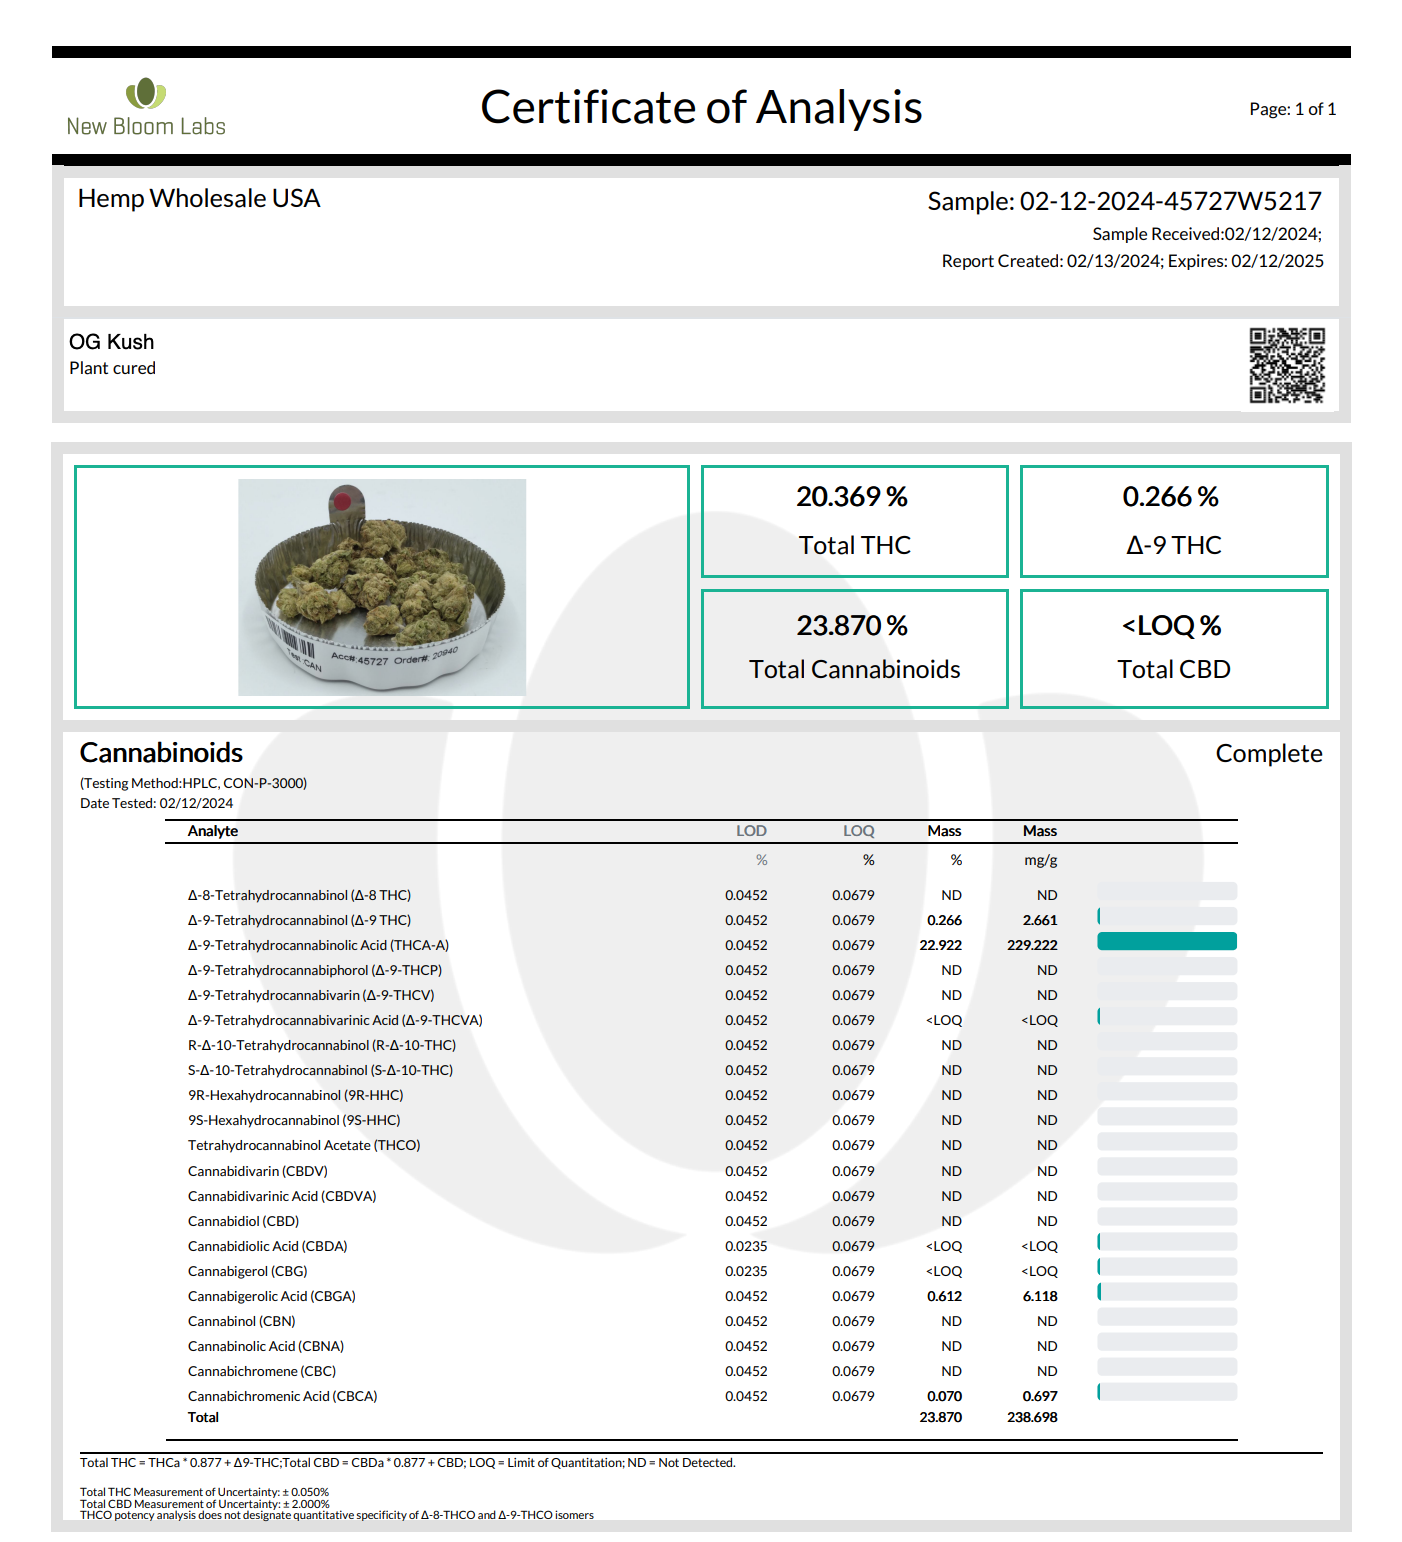Click the Cannabidiolic Acid (CBDA) name

click(x=268, y=1246)
